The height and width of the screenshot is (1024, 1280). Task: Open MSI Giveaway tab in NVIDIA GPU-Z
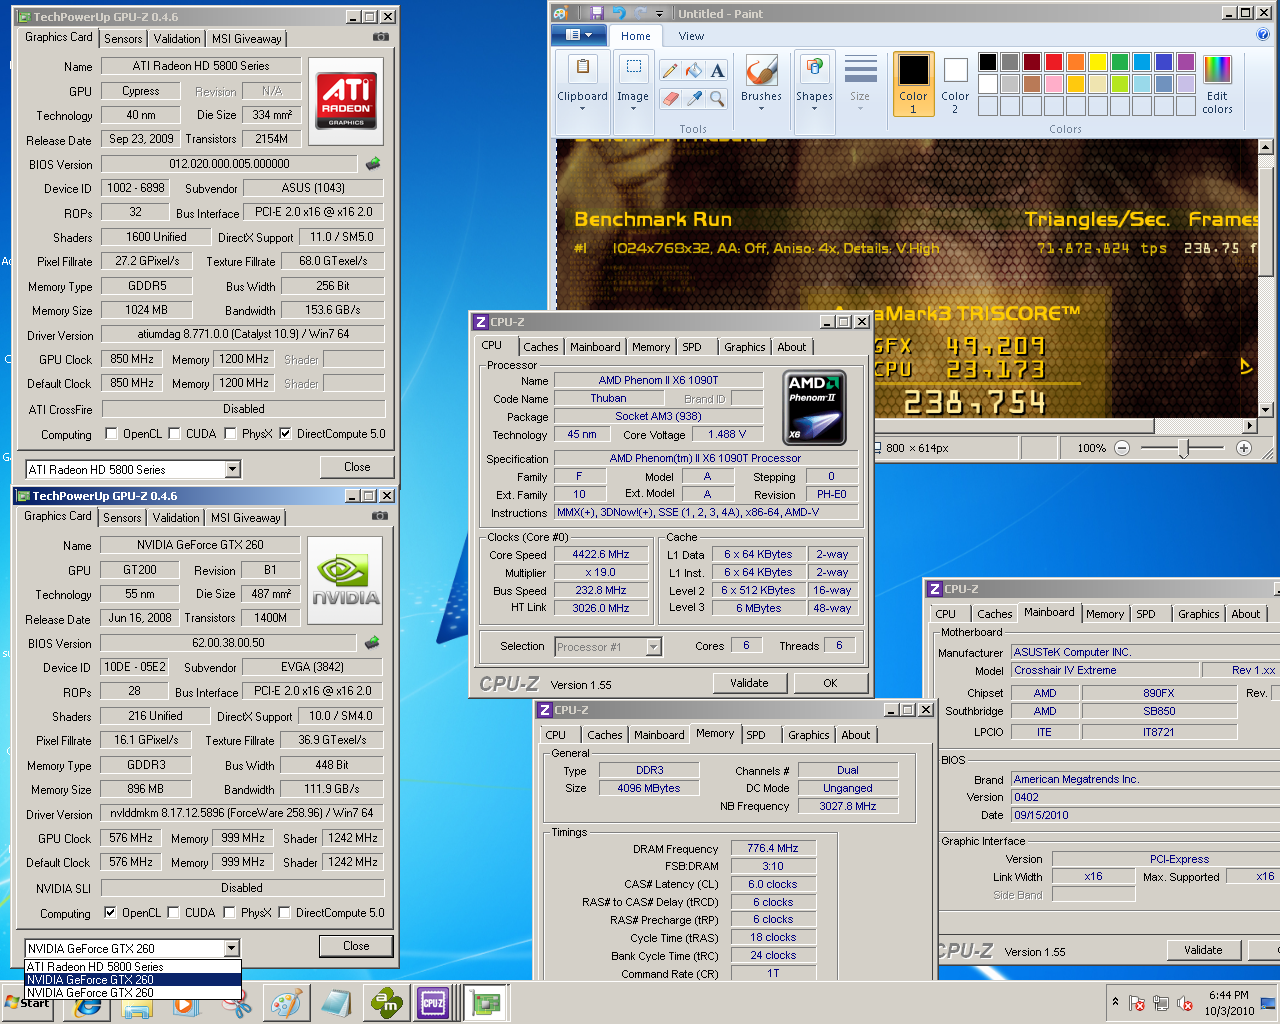coord(245,518)
